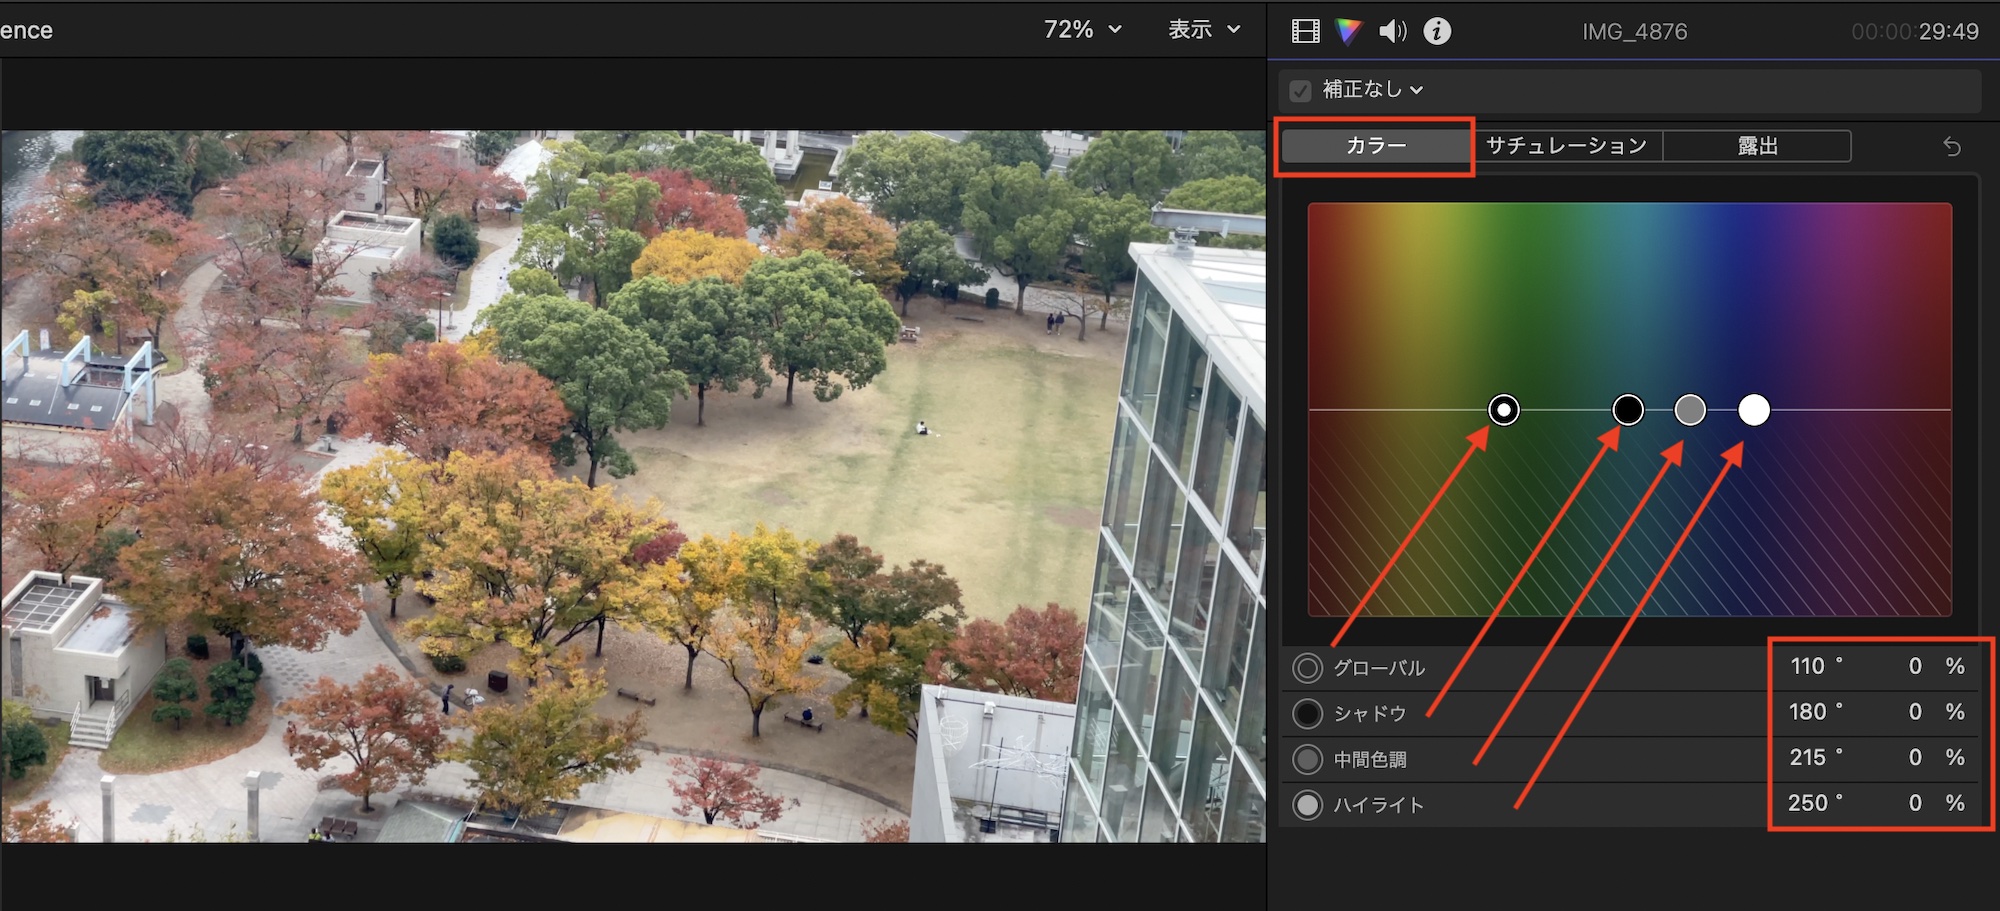
Task: Select the グローバル color control icon
Action: click(1307, 668)
